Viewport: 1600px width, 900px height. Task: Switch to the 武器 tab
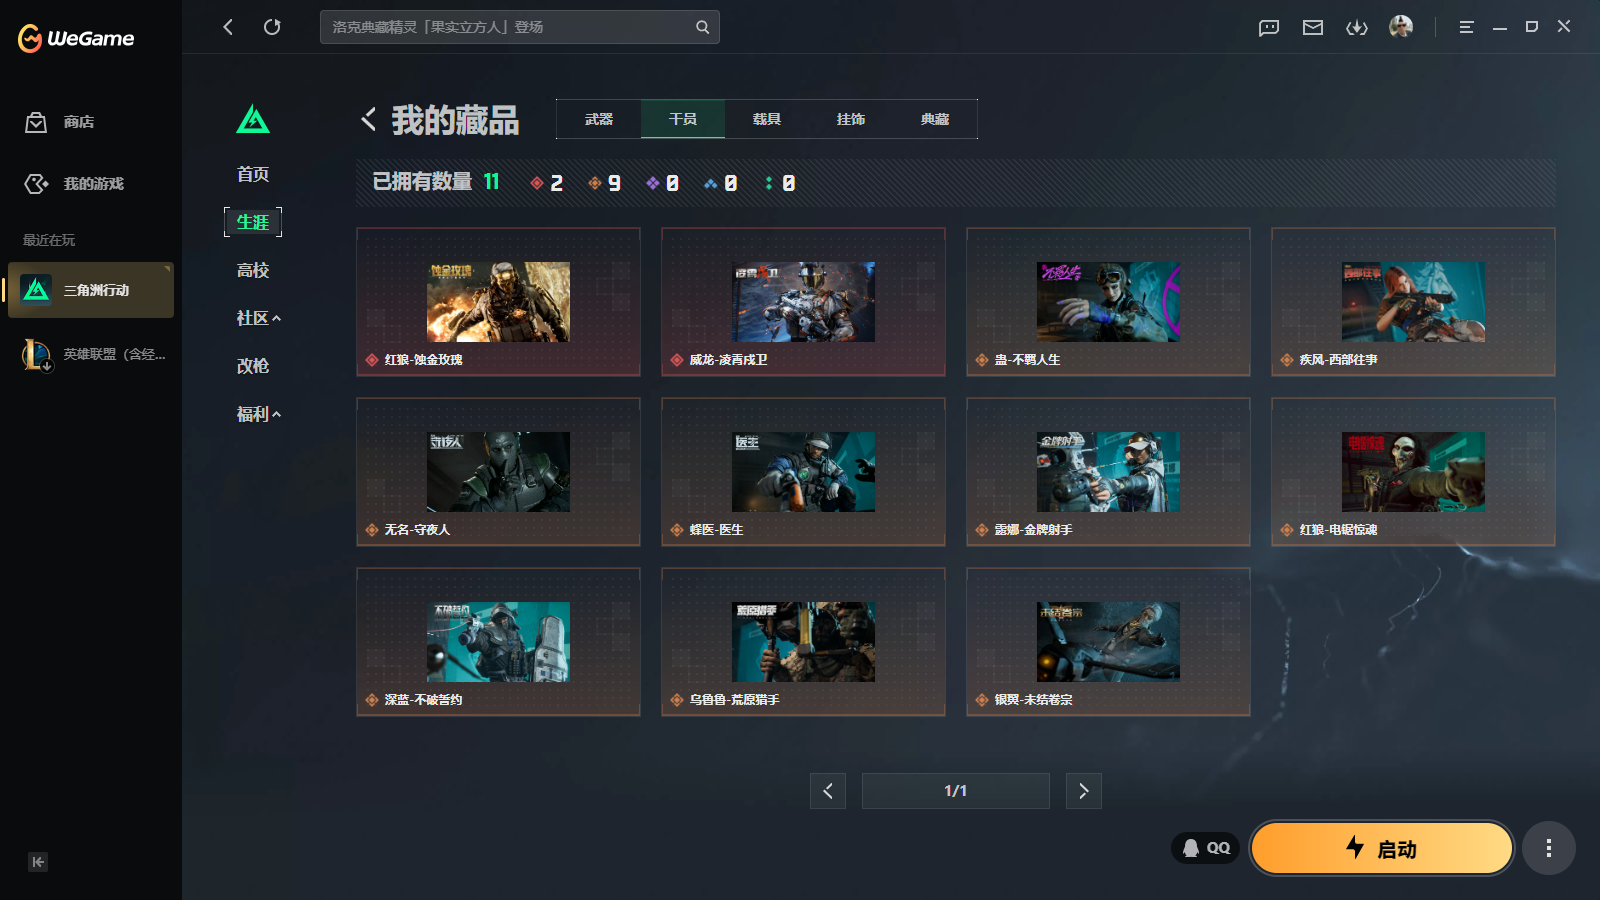[599, 119]
